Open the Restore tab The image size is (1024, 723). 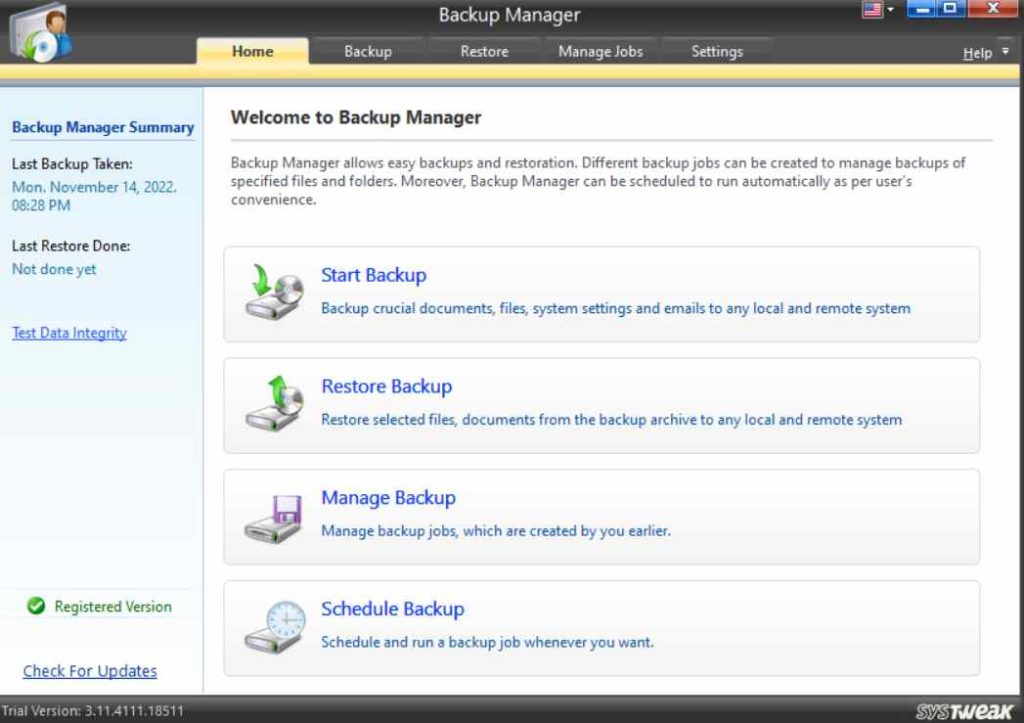pos(484,51)
